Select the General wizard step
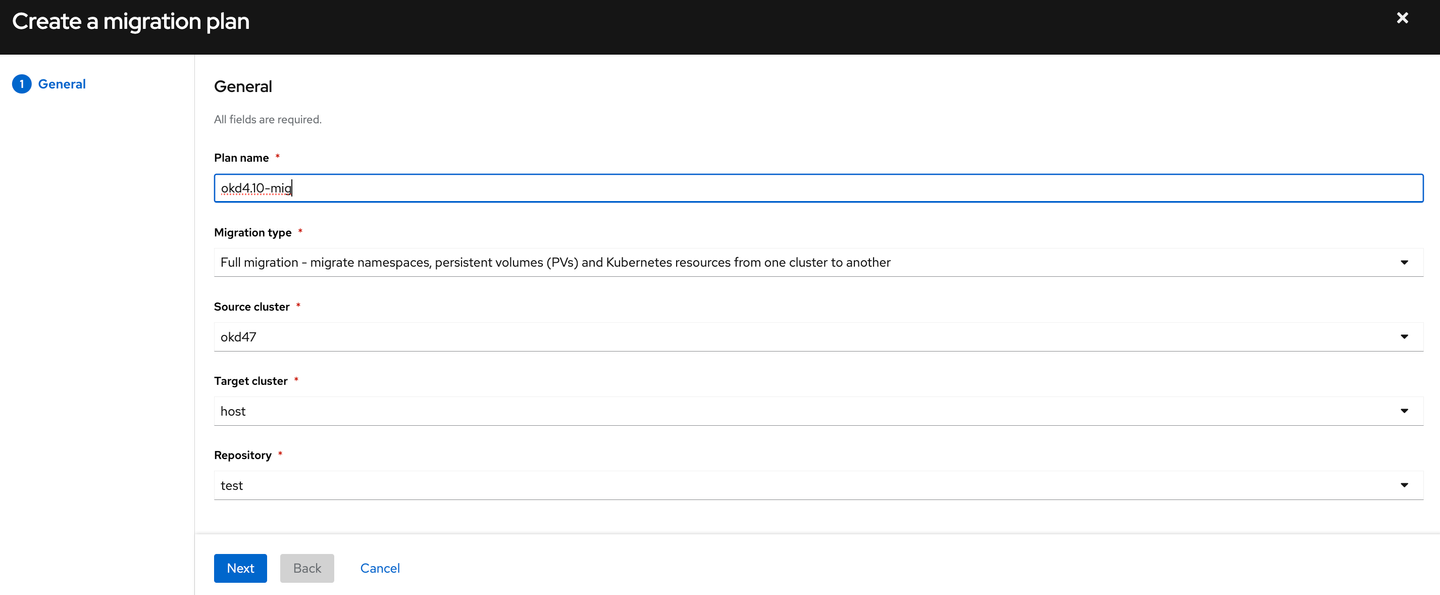The image size is (1440, 595). click(62, 84)
